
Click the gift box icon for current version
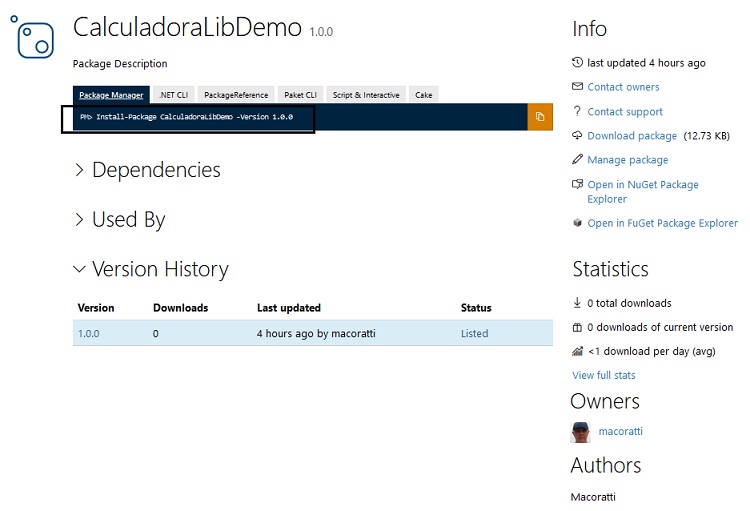pos(577,327)
